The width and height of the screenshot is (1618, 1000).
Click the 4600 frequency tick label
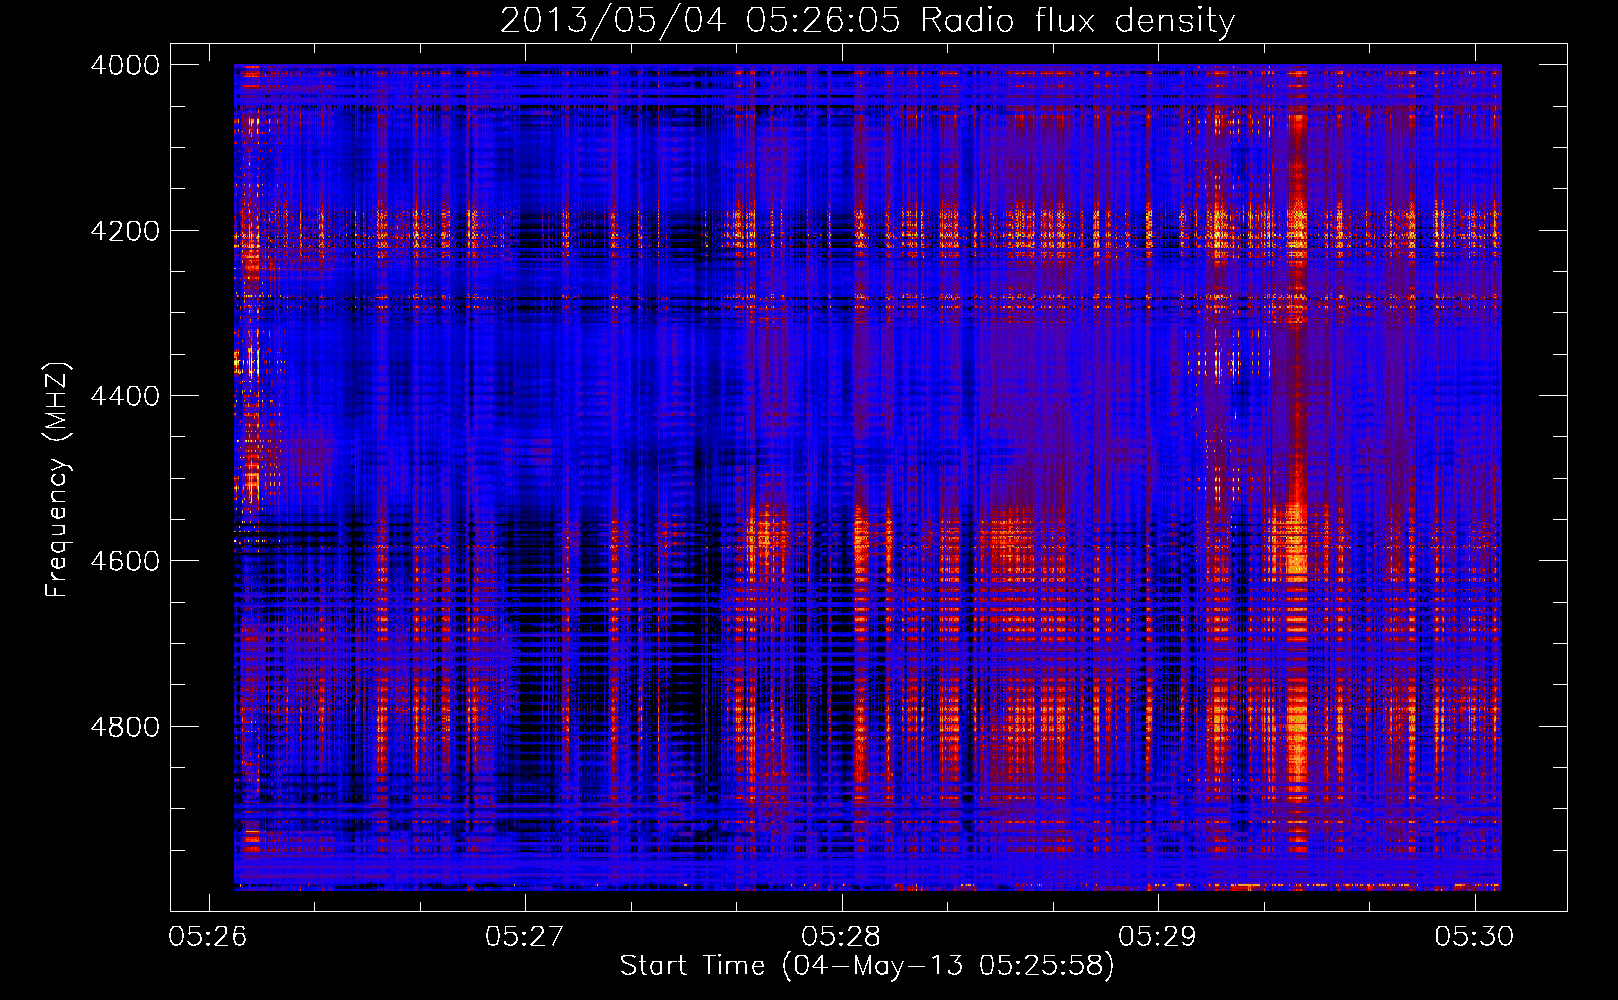click(125, 561)
